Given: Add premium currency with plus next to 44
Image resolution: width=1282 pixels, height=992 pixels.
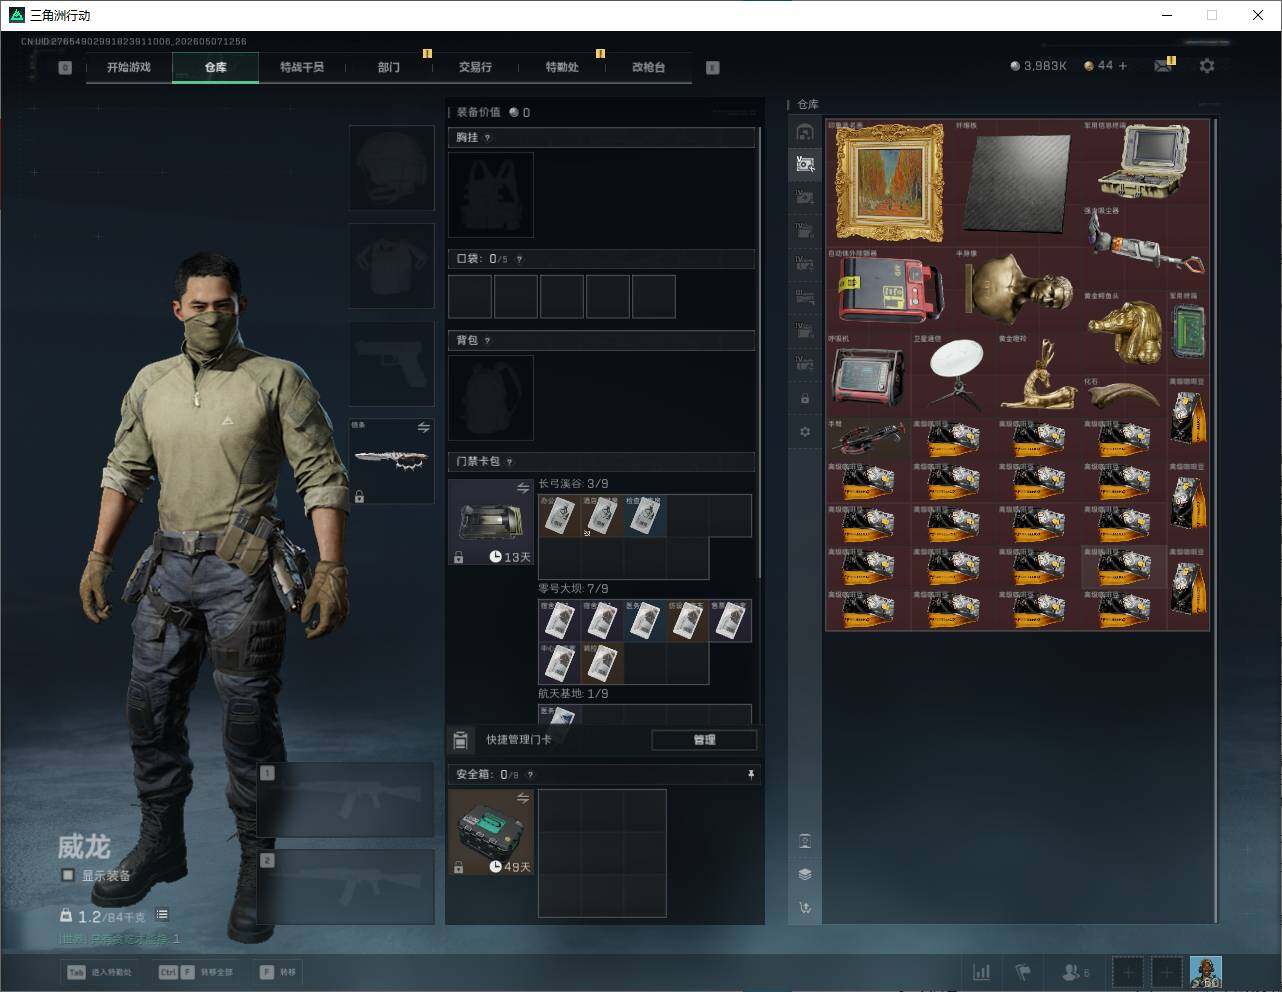Looking at the screenshot, I should 1123,65.
